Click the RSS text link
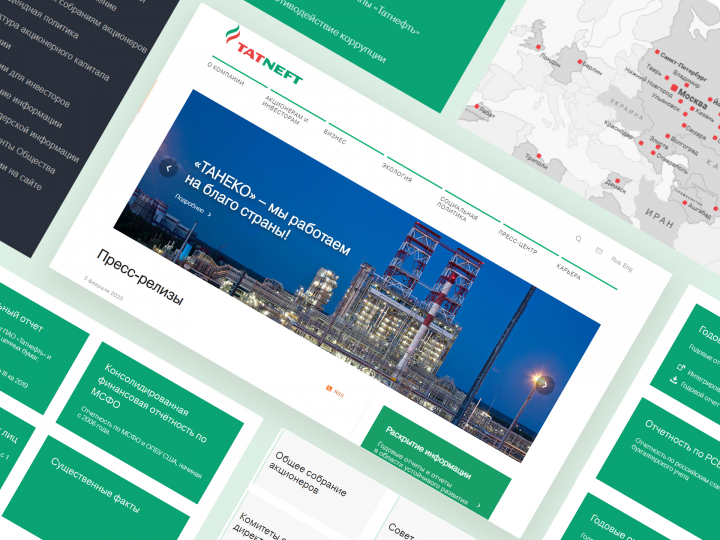 (x=338, y=394)
